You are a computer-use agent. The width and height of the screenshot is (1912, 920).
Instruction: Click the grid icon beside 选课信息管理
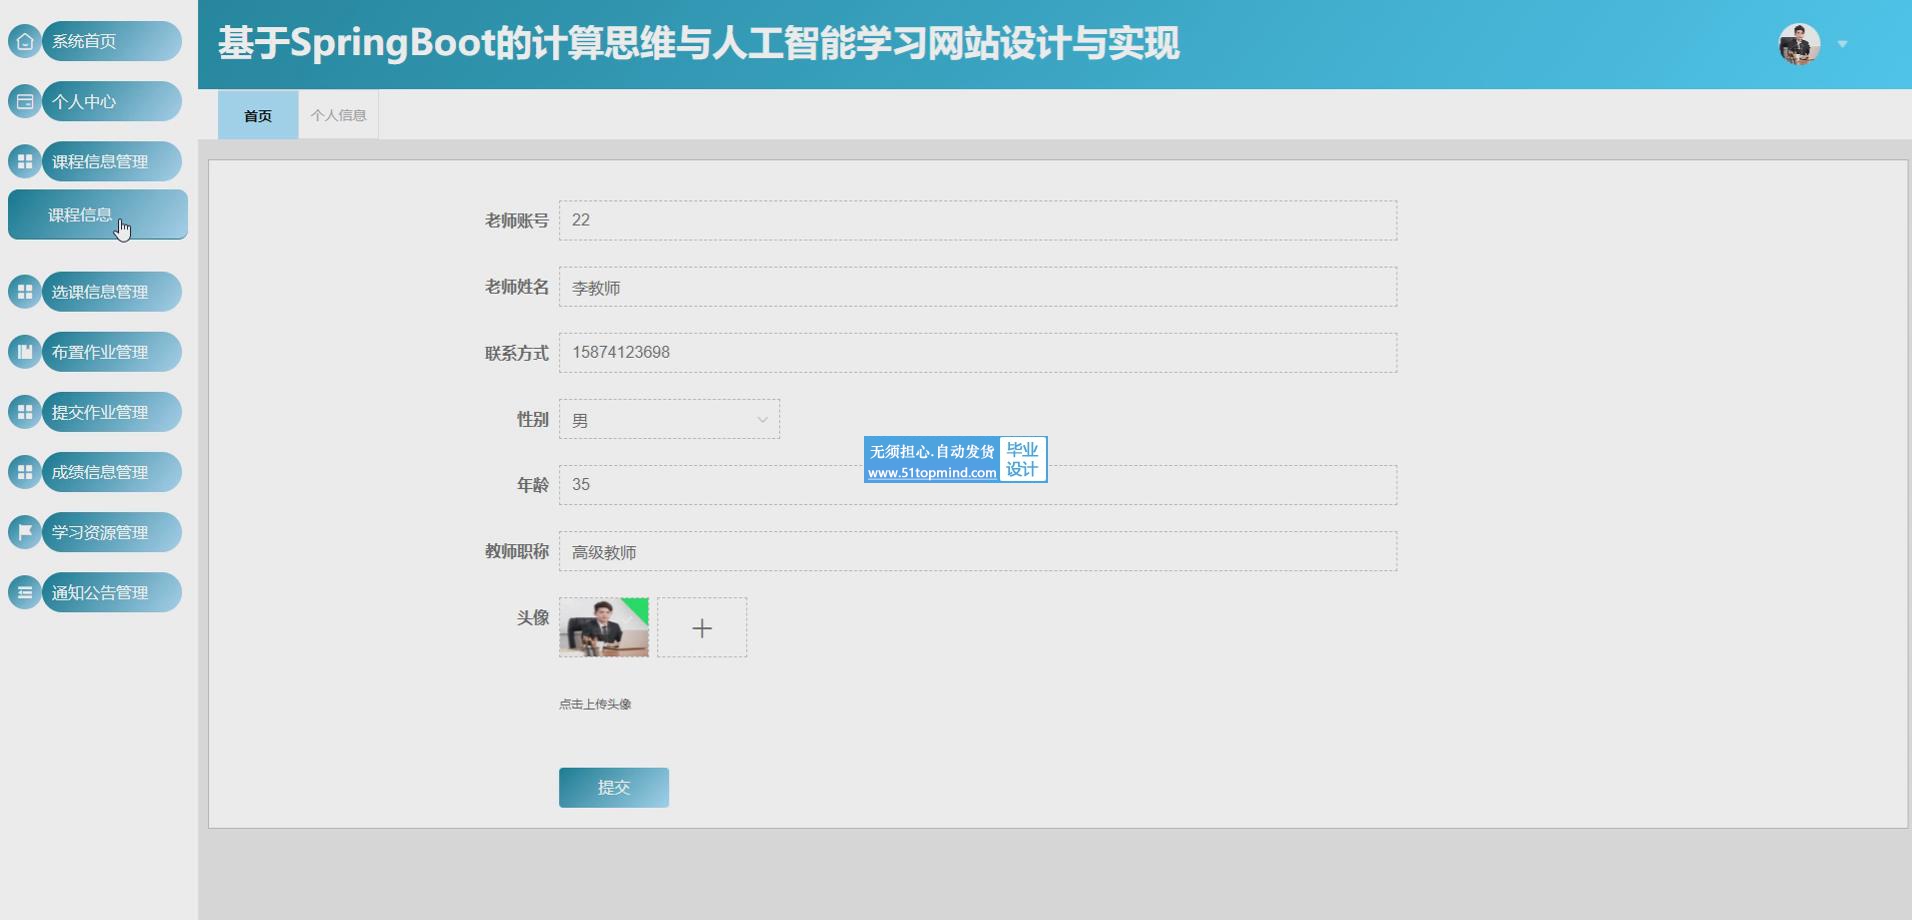[x=25, y=292]
